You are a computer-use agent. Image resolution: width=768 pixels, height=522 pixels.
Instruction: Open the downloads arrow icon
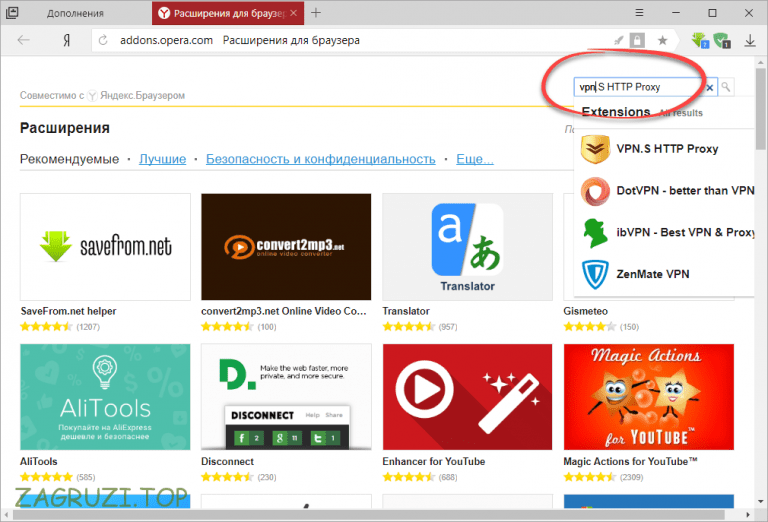750,40
